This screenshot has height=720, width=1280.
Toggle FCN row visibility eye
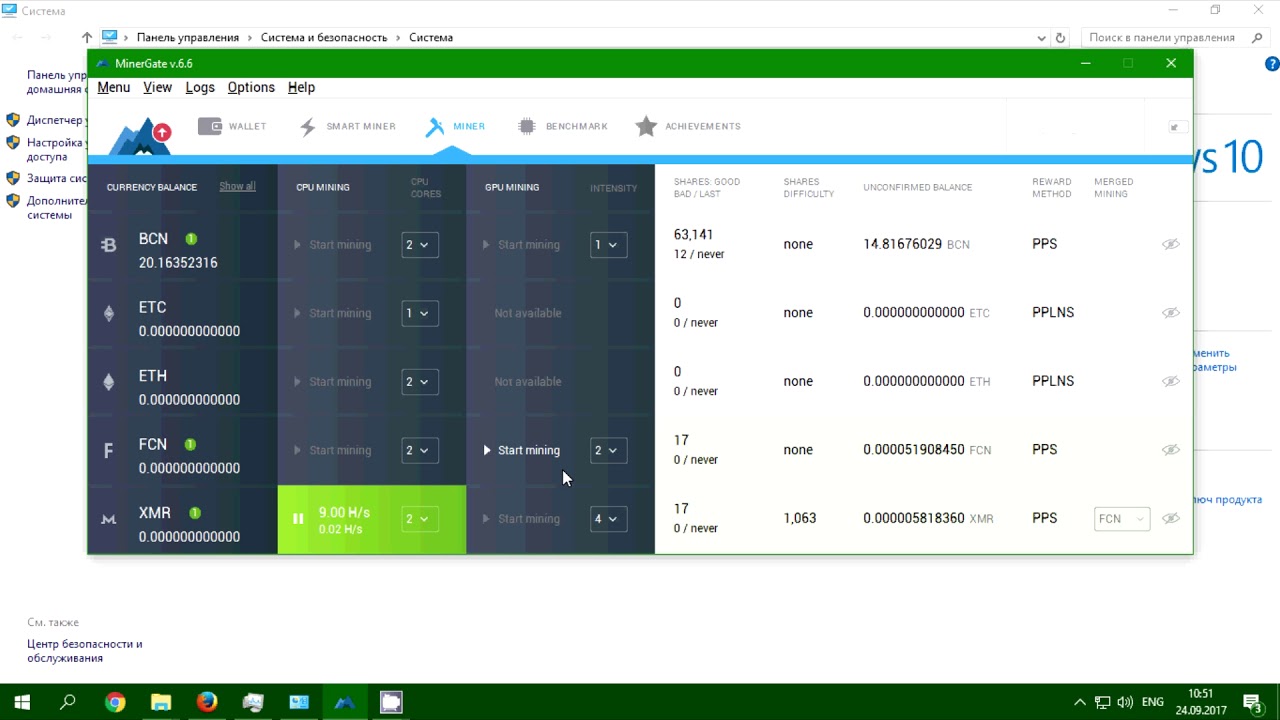click(x=1170, y=450)
